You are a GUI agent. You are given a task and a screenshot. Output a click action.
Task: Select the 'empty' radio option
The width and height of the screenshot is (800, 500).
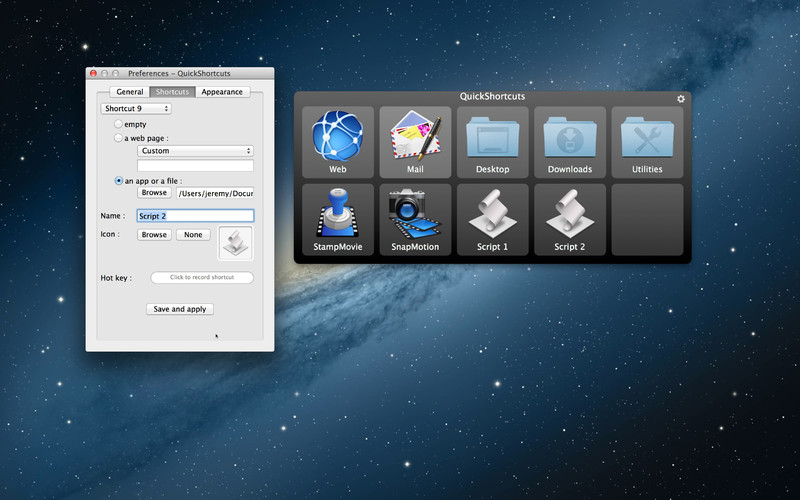coord(118,124)
